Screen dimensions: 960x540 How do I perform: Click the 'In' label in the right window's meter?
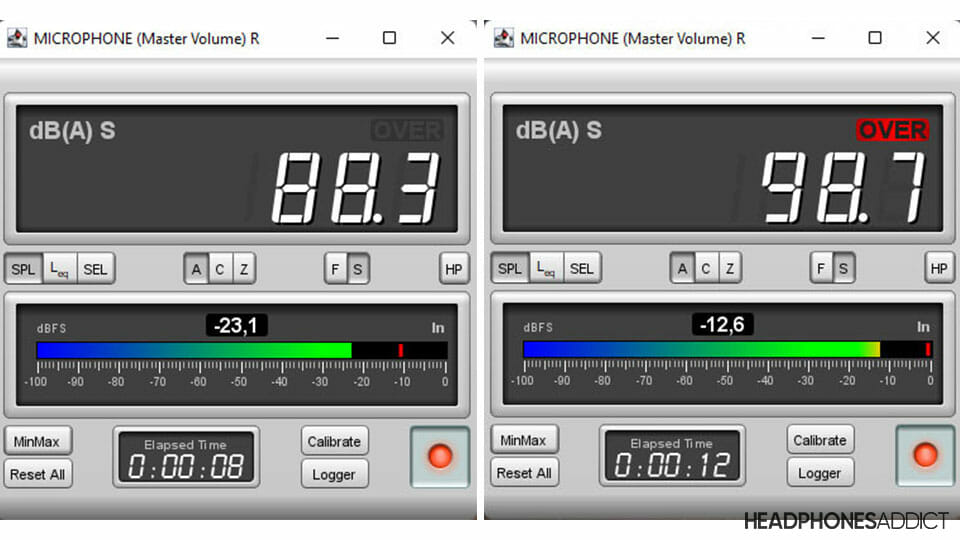point(923,327)
